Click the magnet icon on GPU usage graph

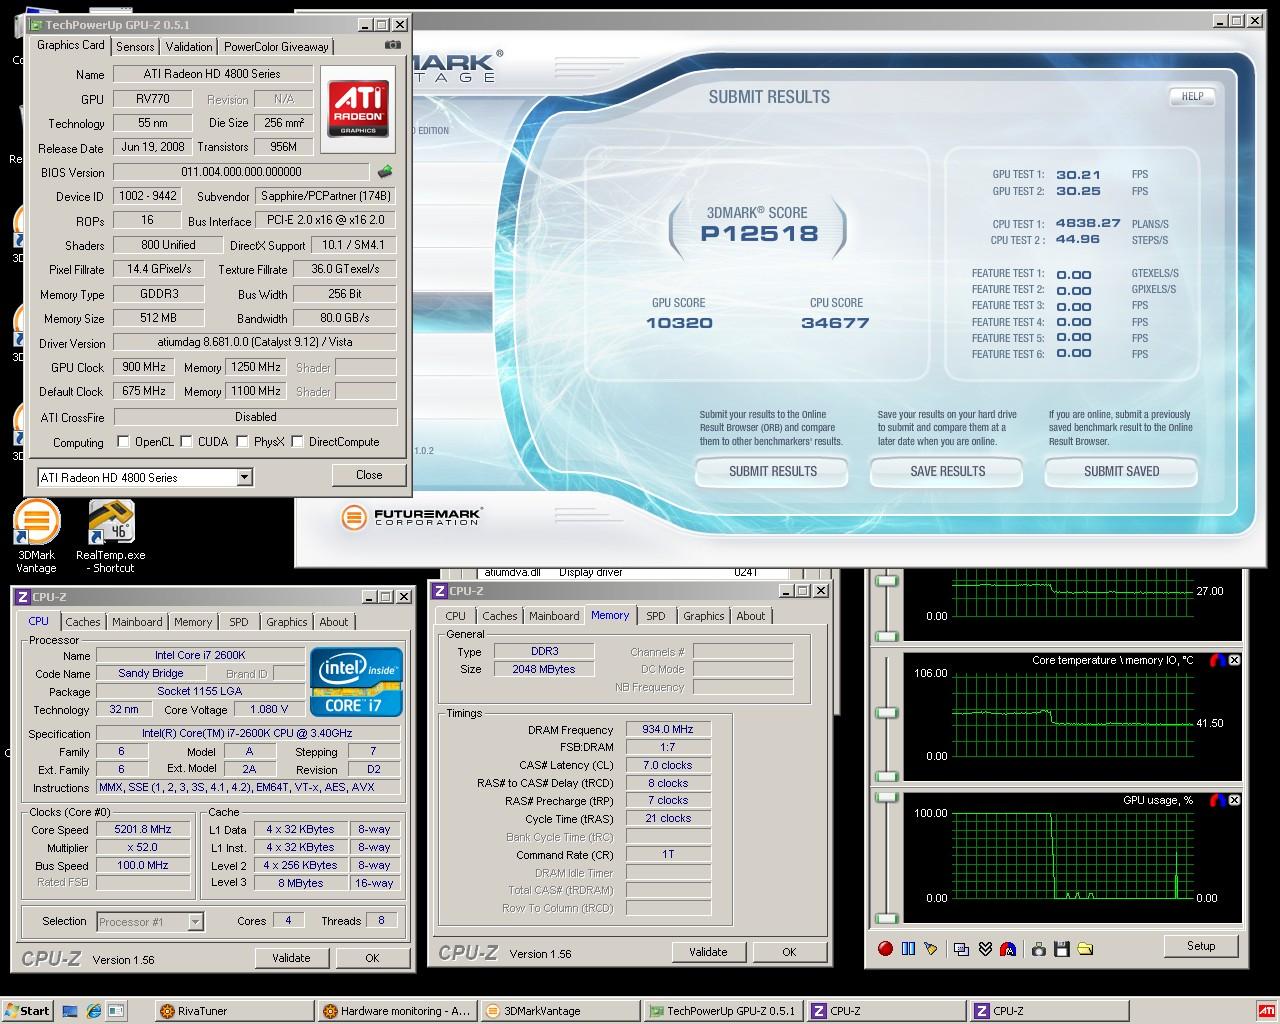(1217, 800)
